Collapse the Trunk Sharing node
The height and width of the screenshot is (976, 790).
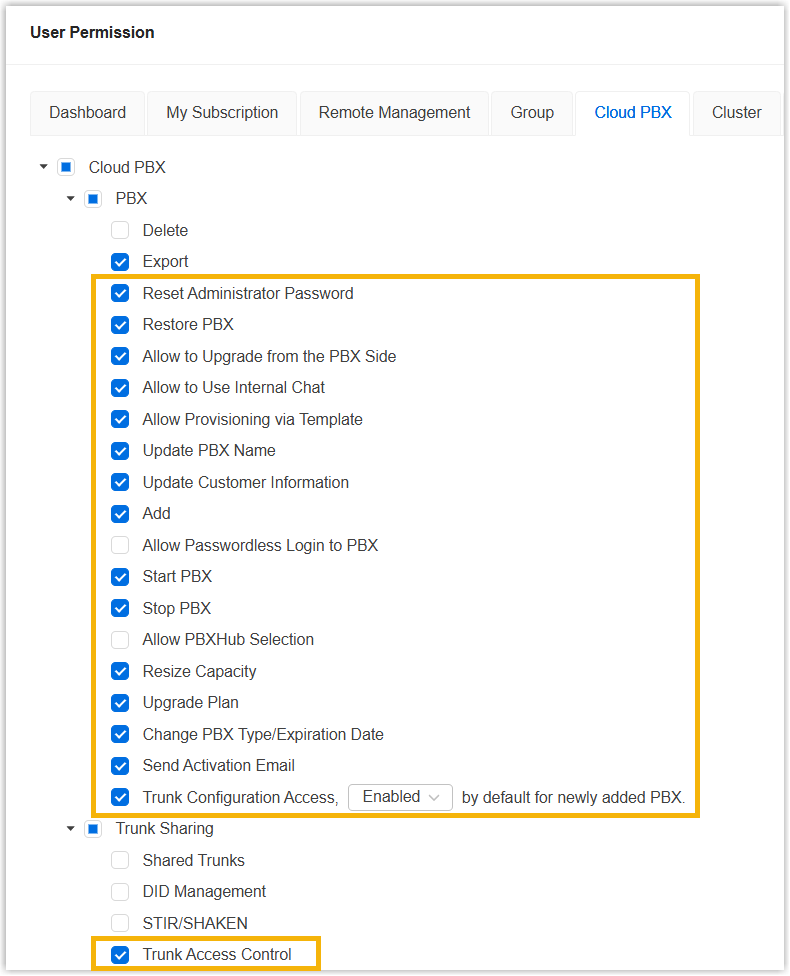tap(70, 829)
